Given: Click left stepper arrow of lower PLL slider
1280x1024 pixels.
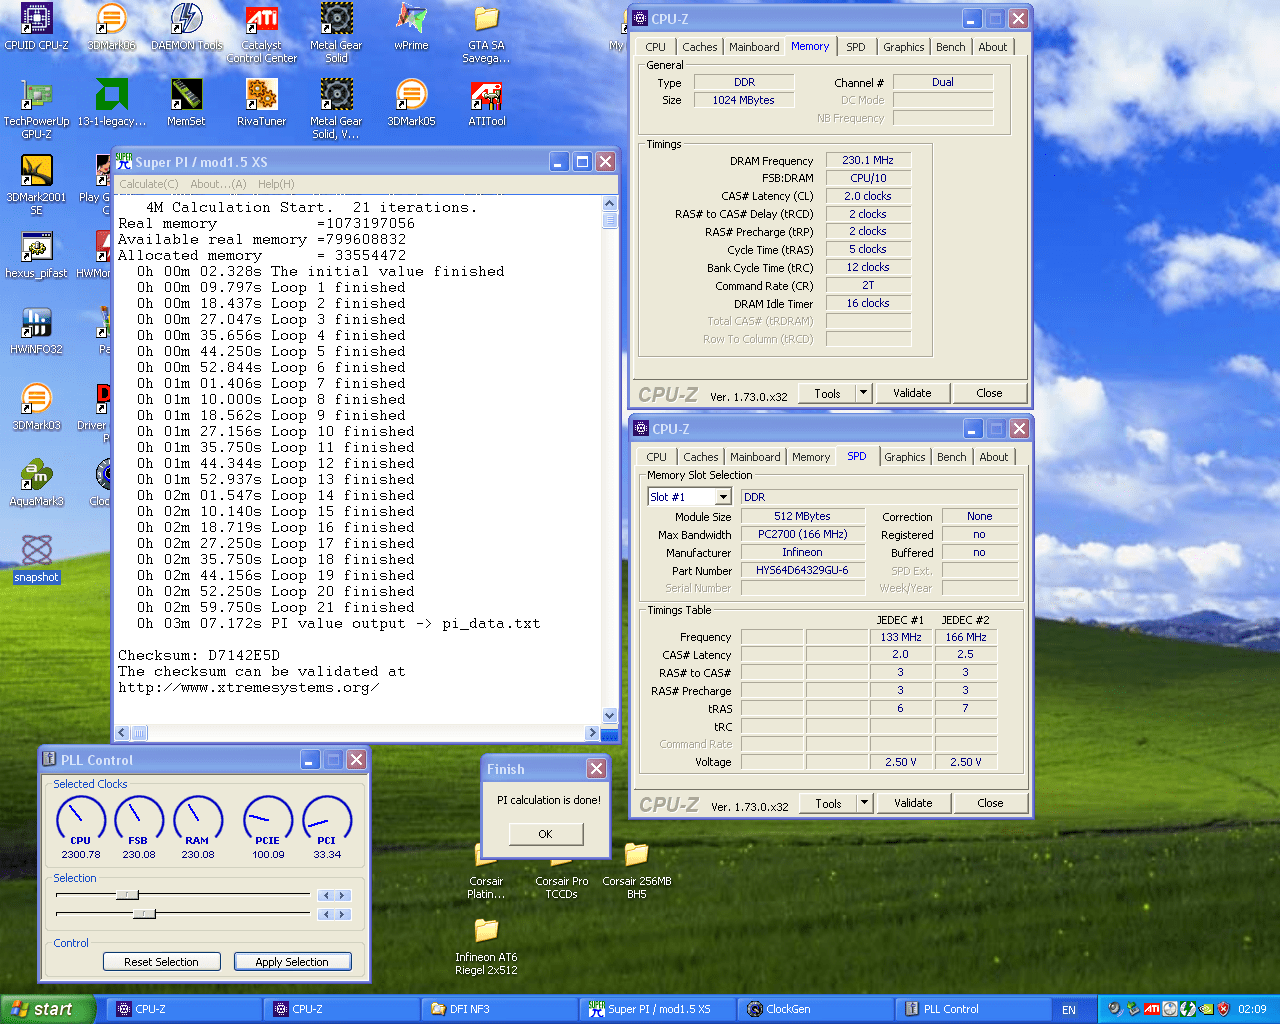Looking at the screenshot, I should click(325, 915).
